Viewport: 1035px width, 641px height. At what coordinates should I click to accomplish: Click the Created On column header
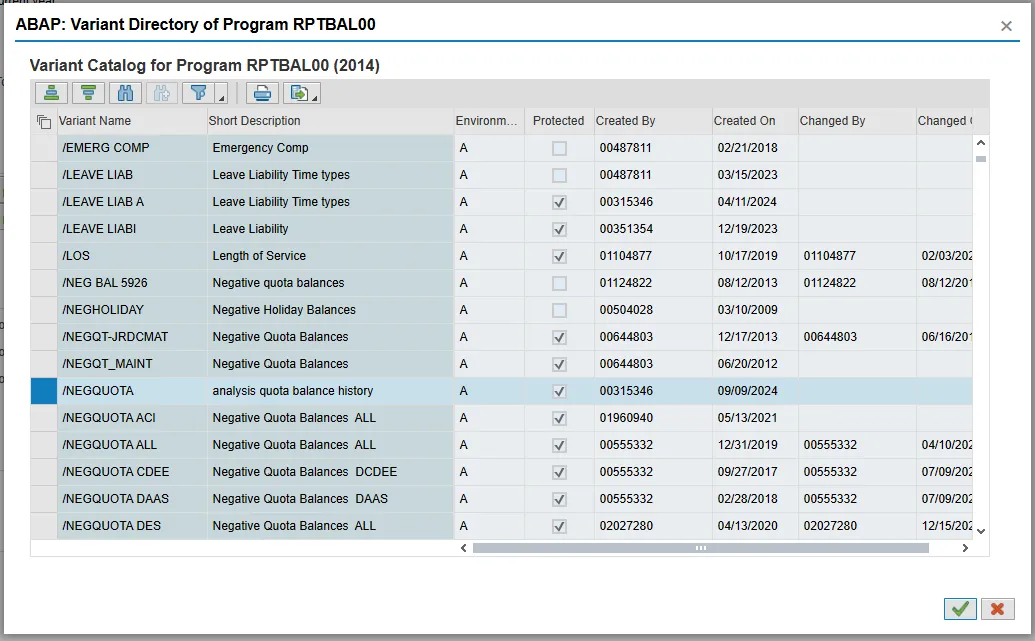click(x=744, y=121)
